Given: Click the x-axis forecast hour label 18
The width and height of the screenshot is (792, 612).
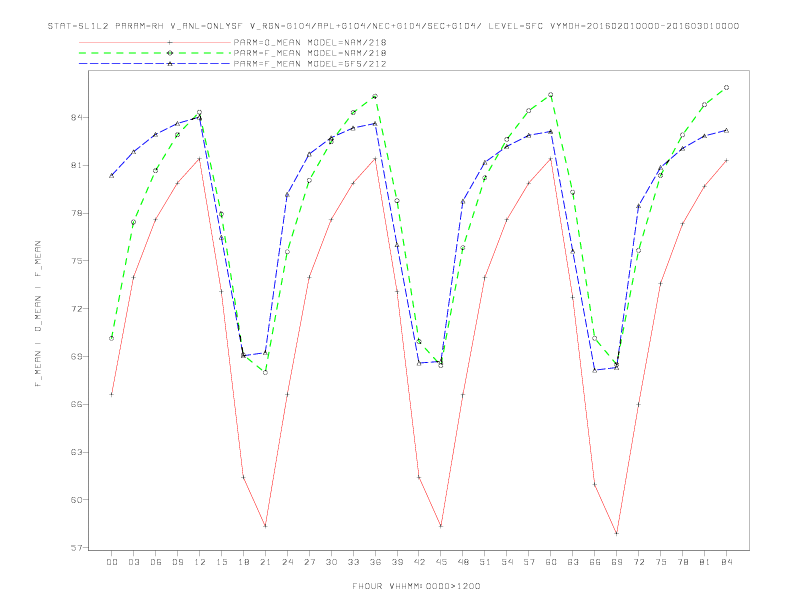Looking at the screenshot, I should click(243, 562).
